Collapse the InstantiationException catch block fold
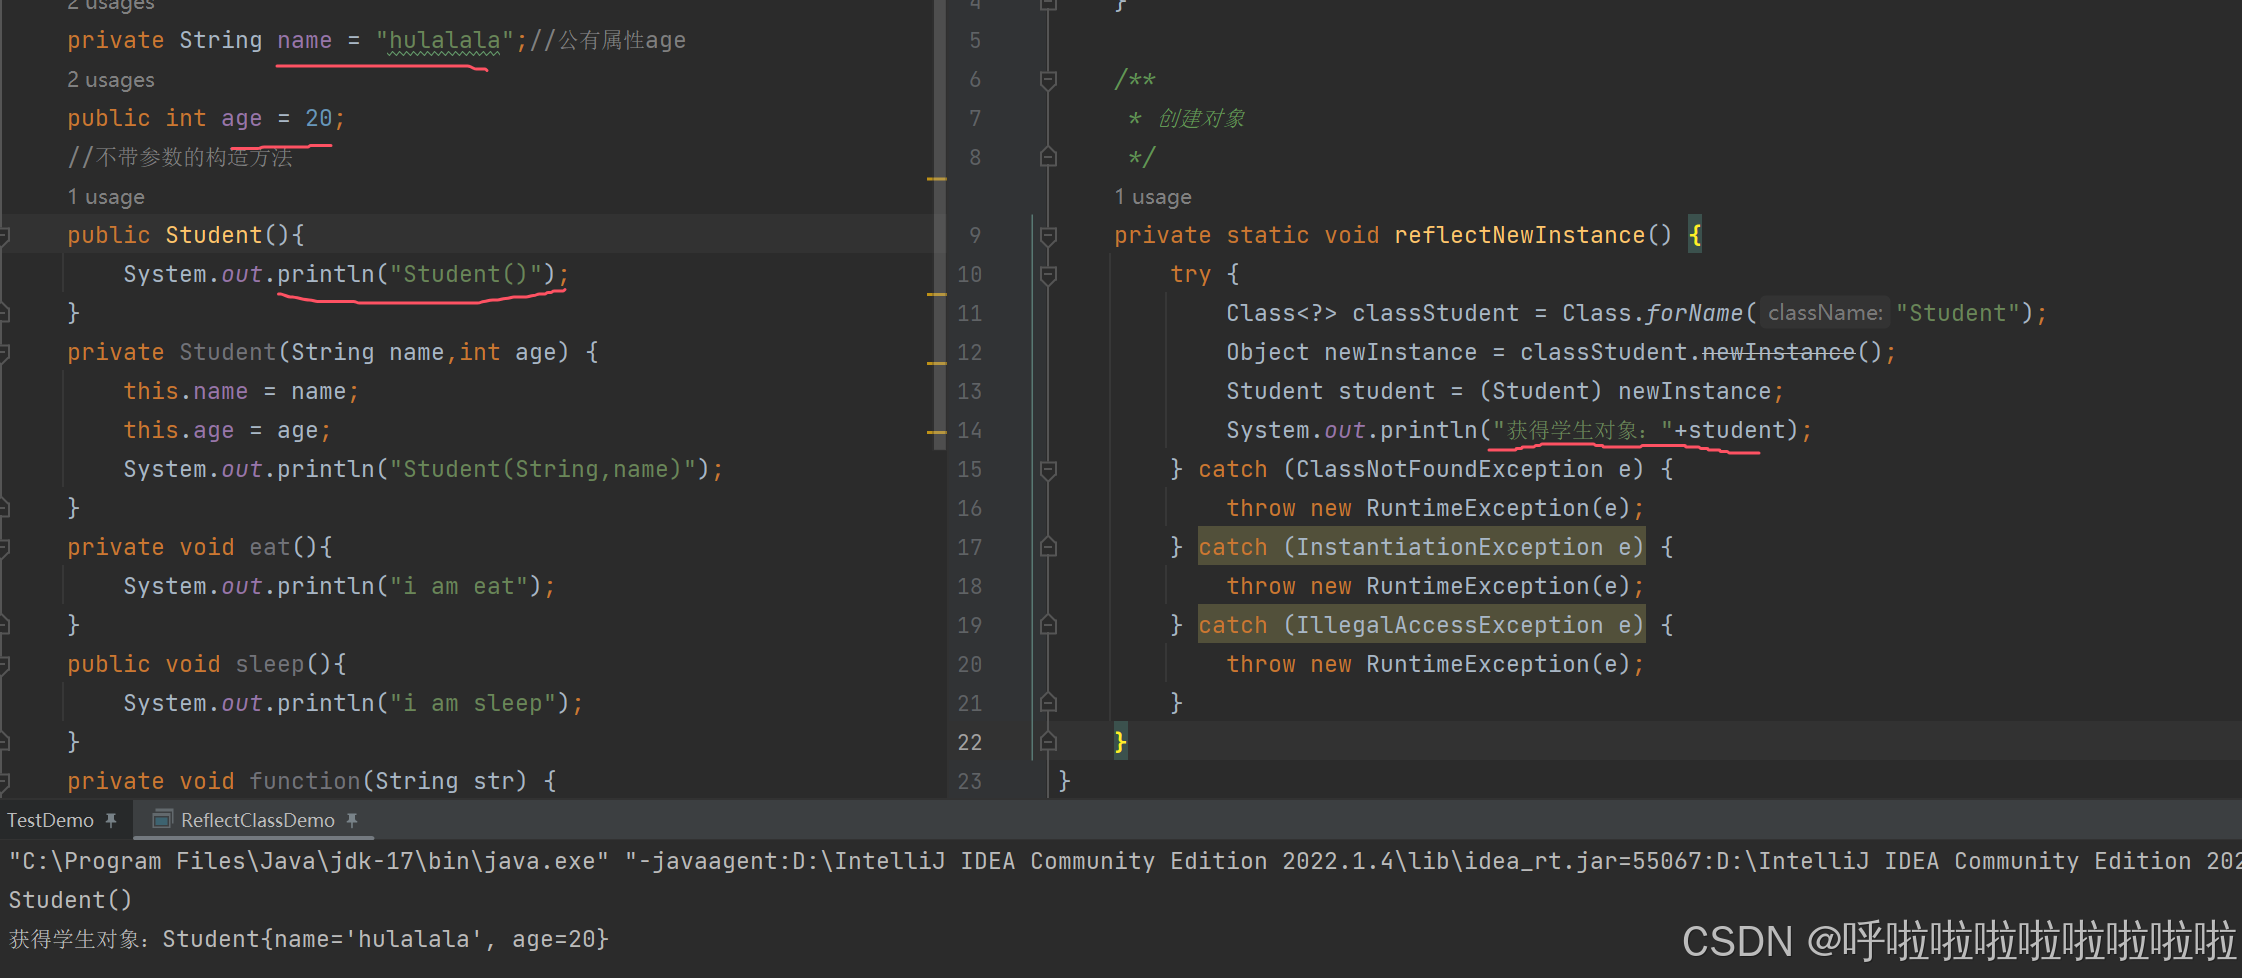 (x=1048, y=546)
